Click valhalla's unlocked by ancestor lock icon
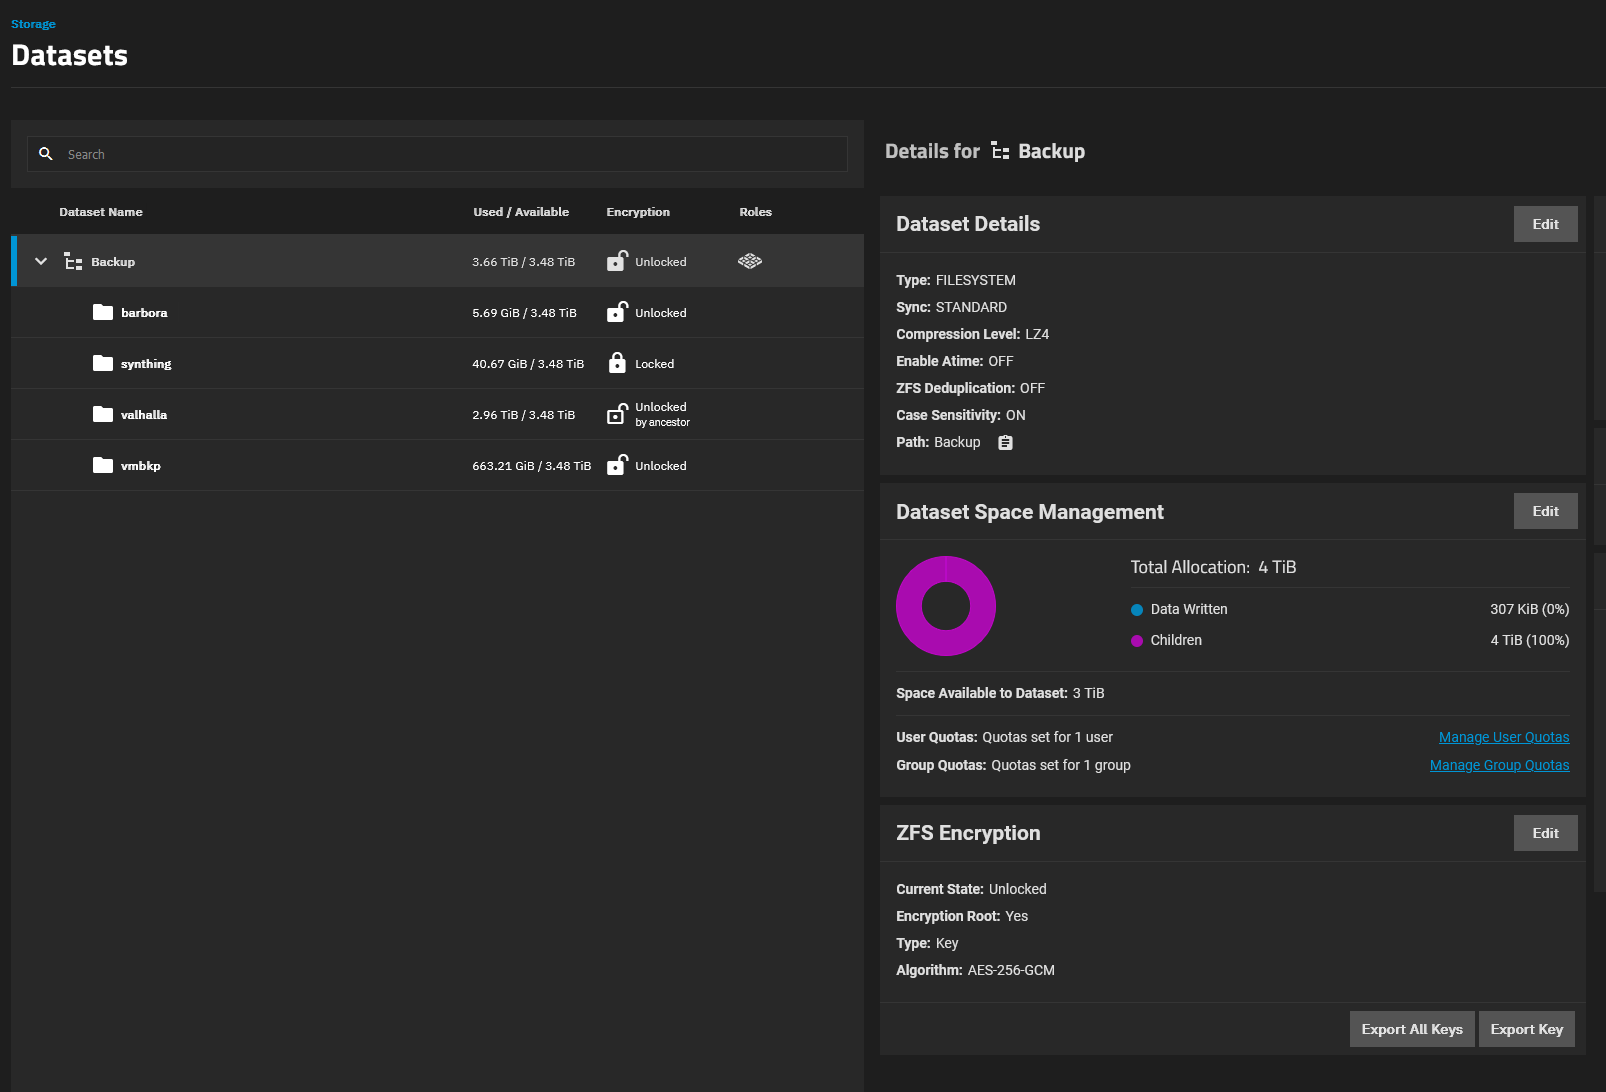Screen dimensions: 1606x1092 pyautogui.click(x=617, y=414)
